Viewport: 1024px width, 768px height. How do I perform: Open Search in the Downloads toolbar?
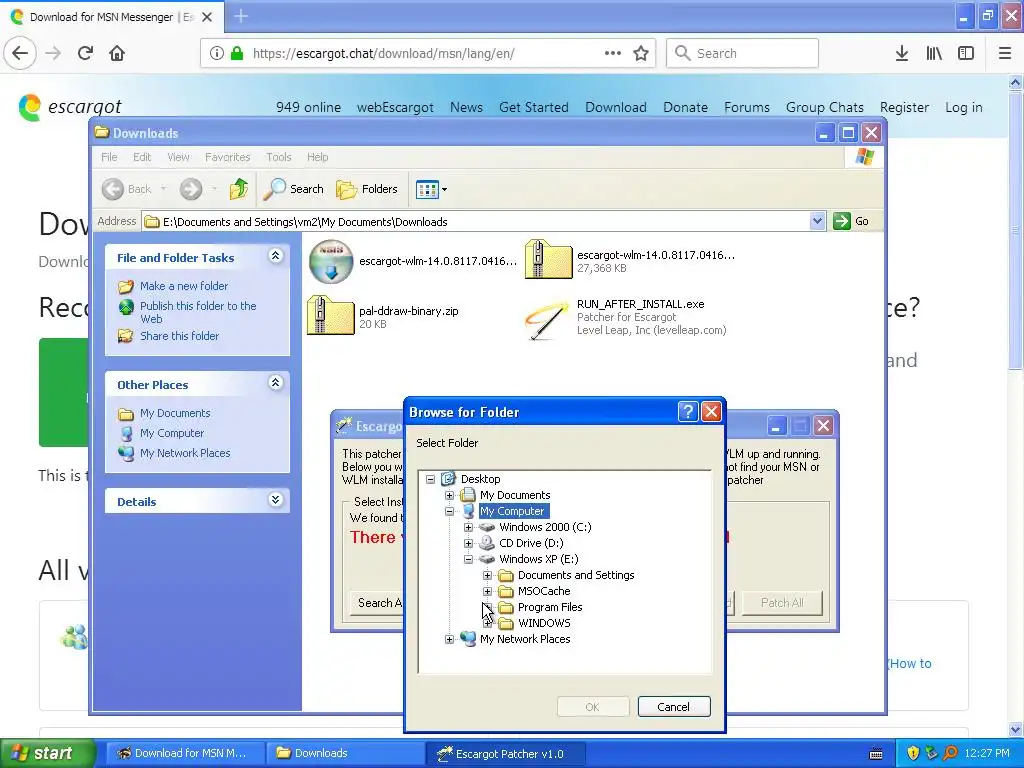pyautogui.click(x=294, y=189)
